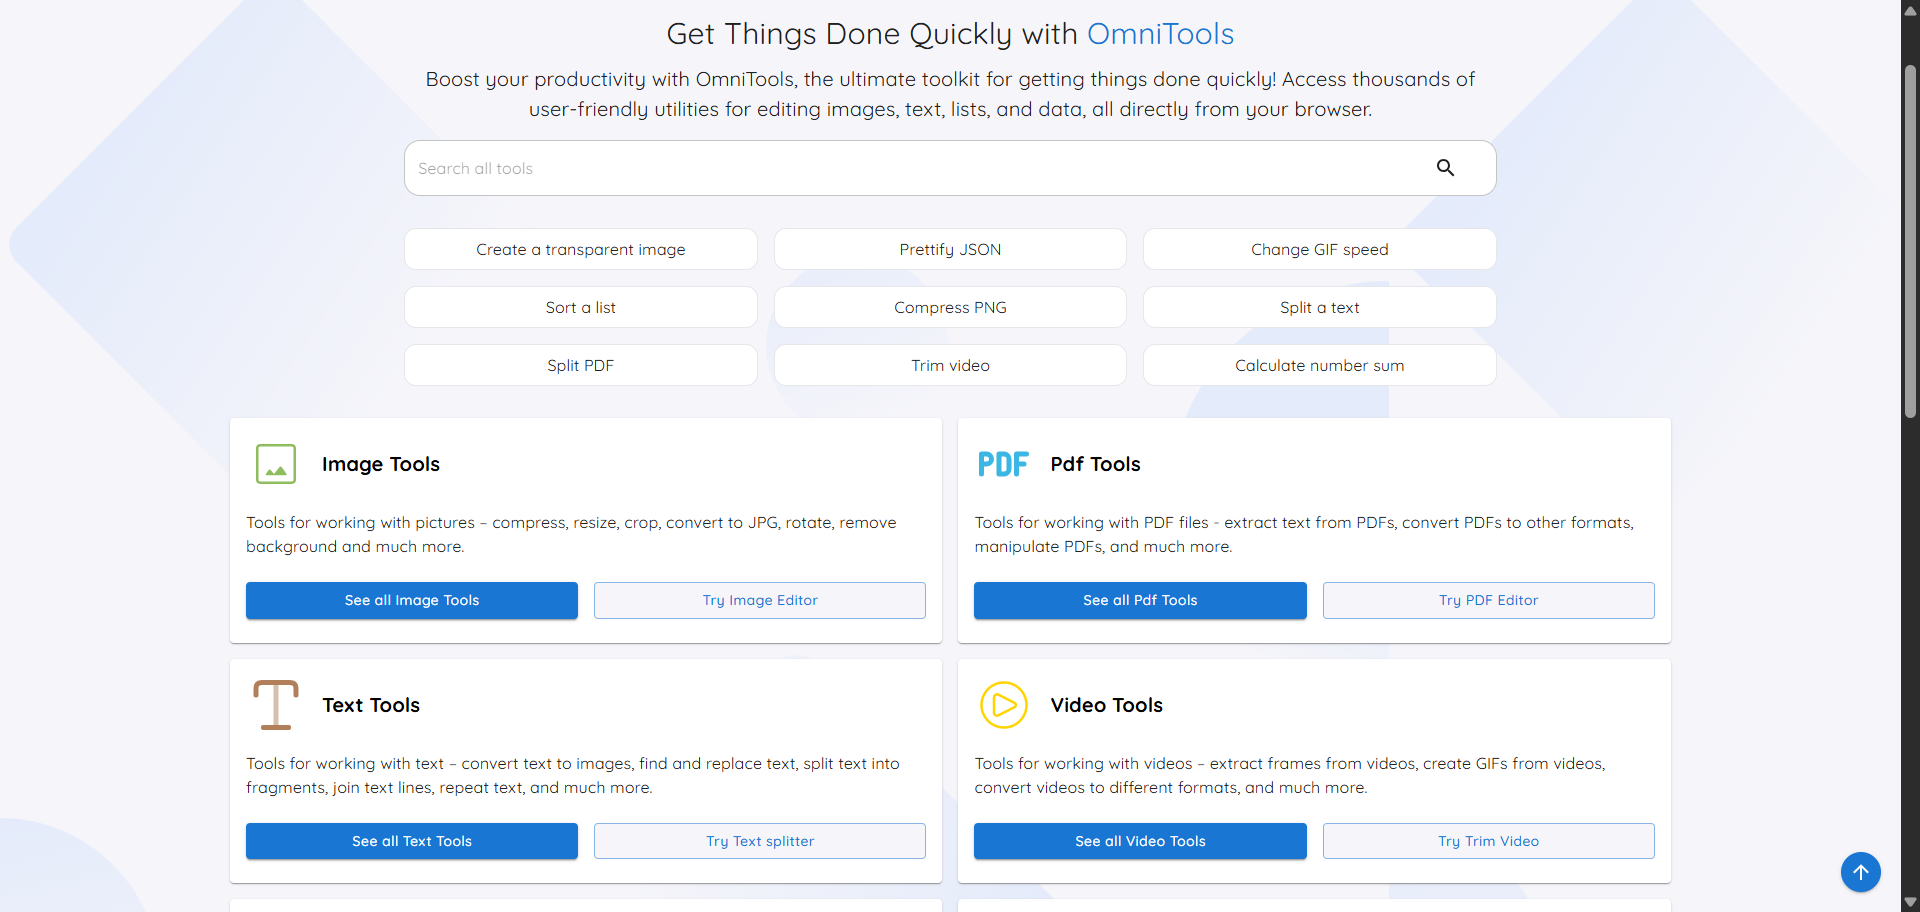The height and width of the screenshot is (912, 1920).
Task: Click the yellow Video Tools play icon
Action: pyautogui.click(x=1003, y=705)
